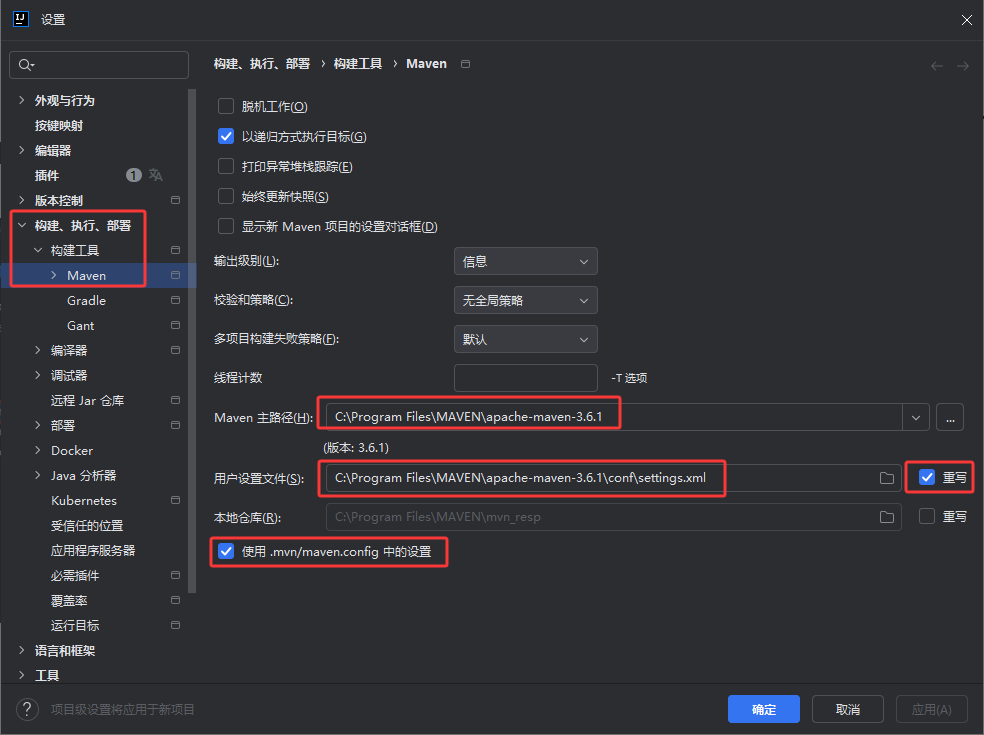Image resolution: width=984 pixels, height=735 pixels.
Task: Click the 取消 button
Action: click(848, 709)
